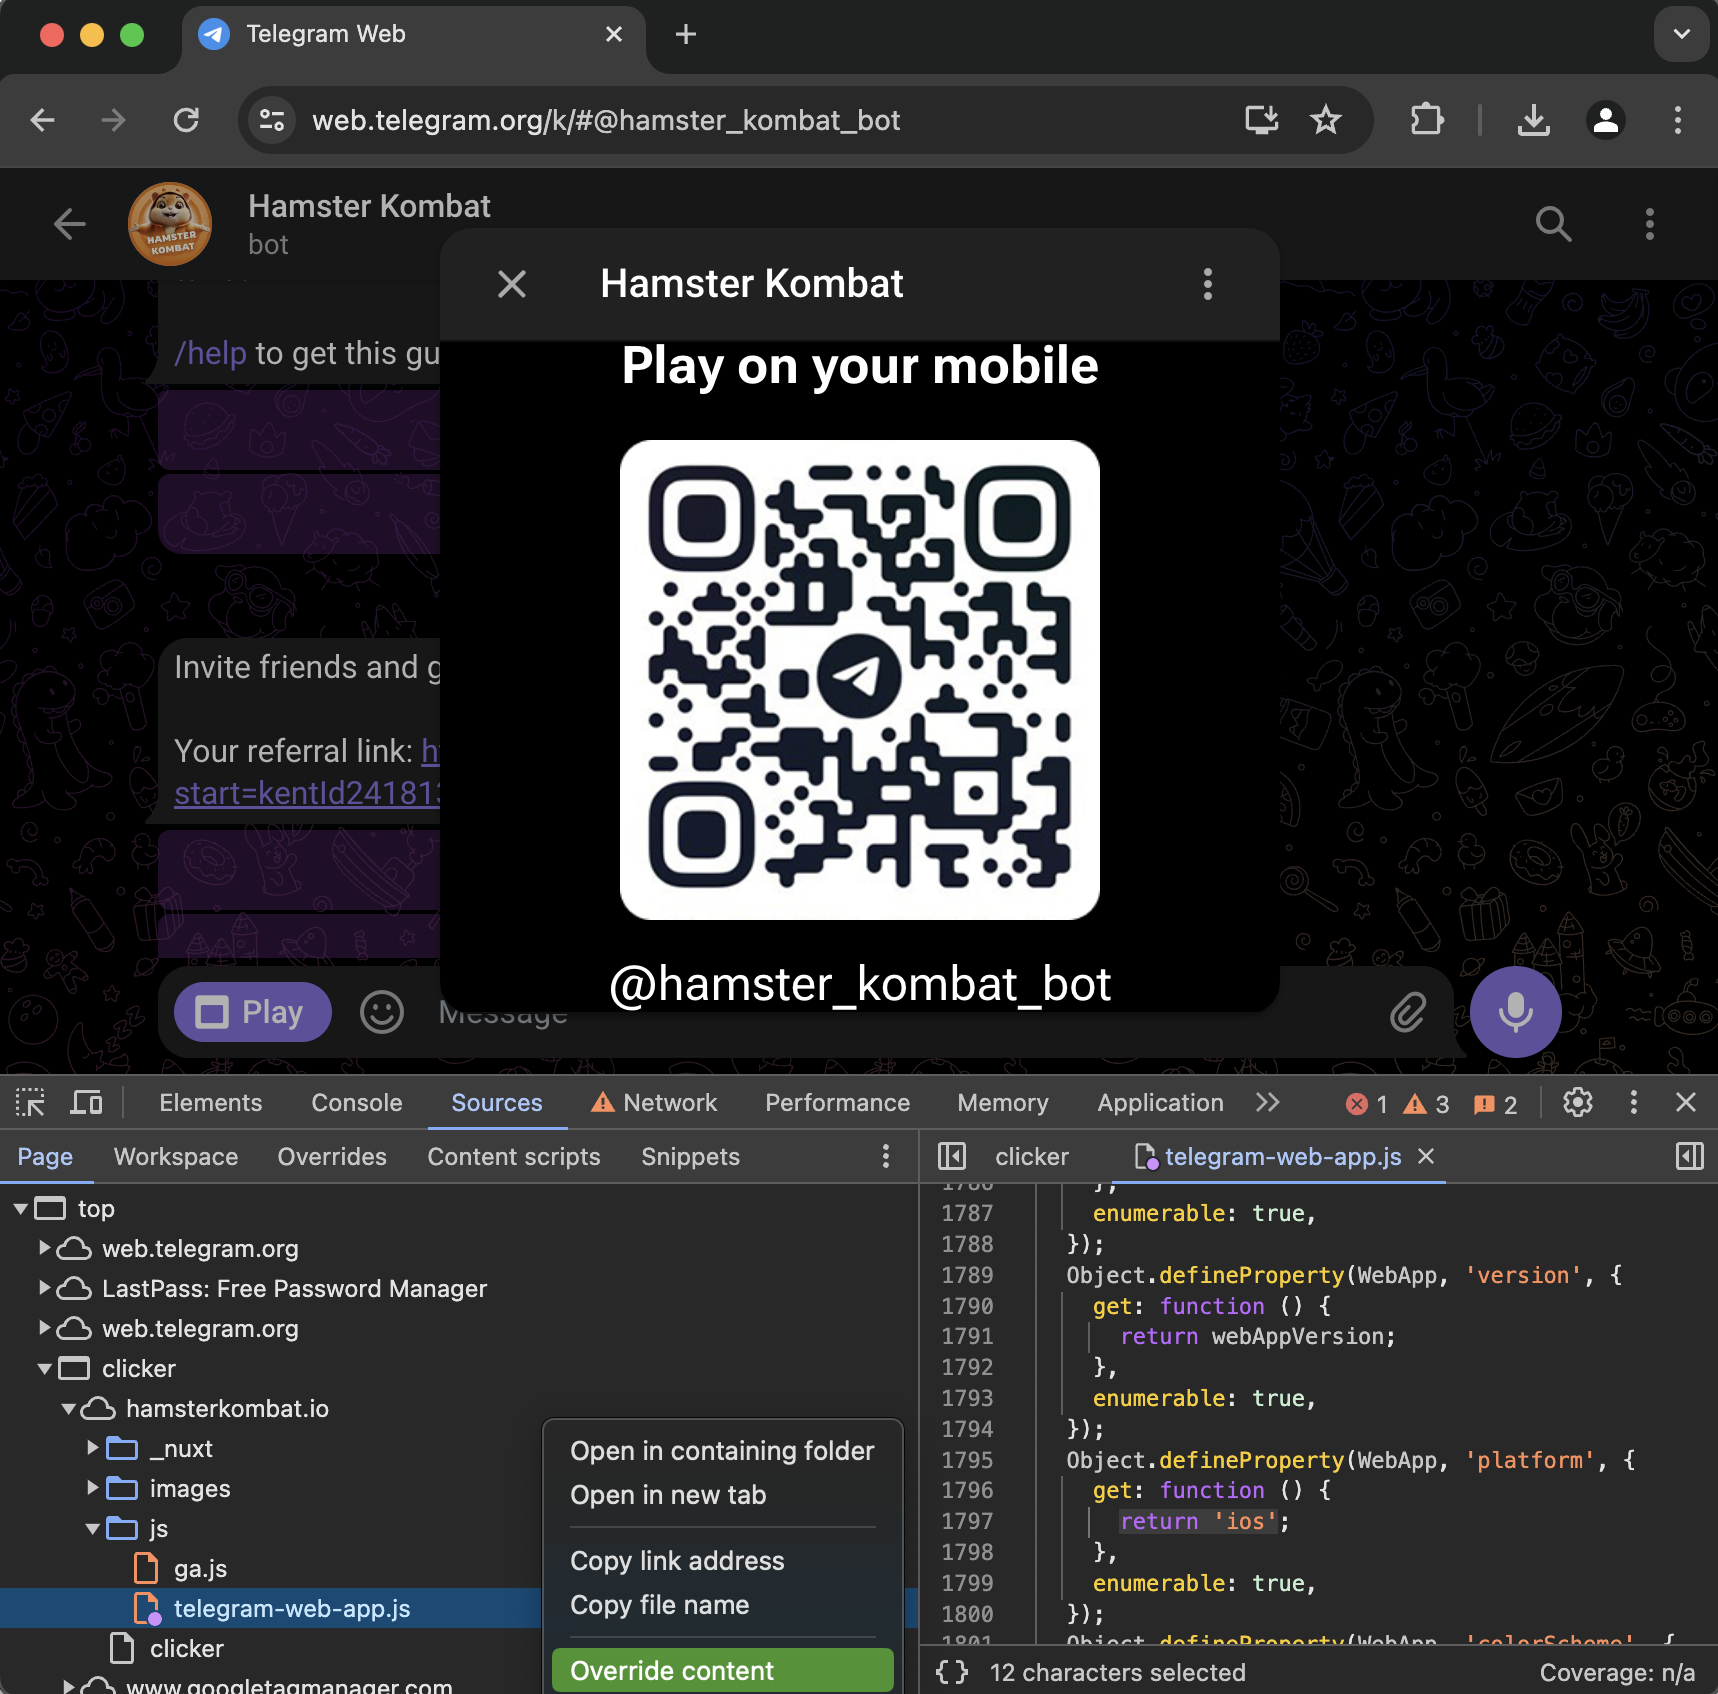Bookmark this page with the star icon
The width and height of the screenshot is (1718, 1694).
click(1326, 121)
